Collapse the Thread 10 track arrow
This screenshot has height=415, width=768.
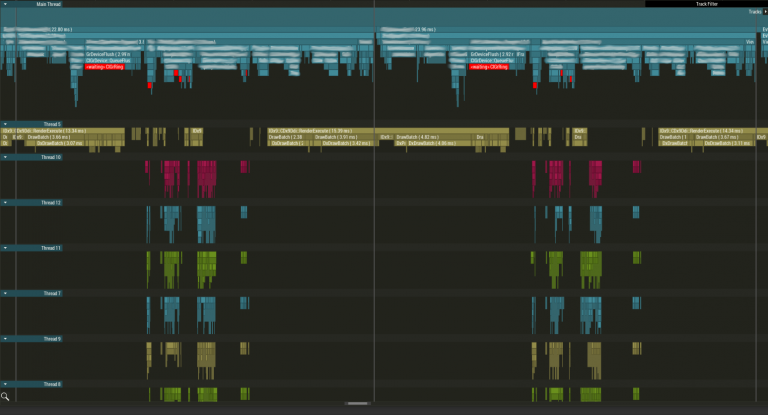pos(5,157)
